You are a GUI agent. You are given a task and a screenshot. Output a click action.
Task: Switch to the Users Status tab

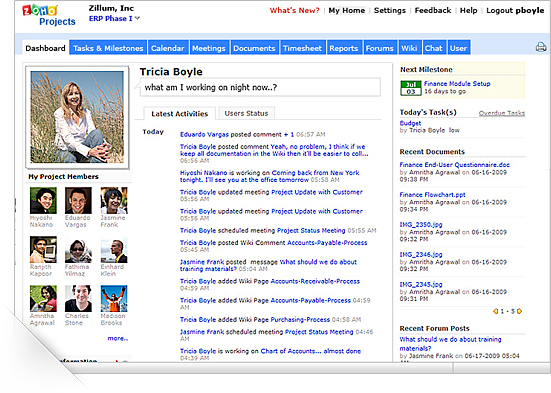point(246,113)
